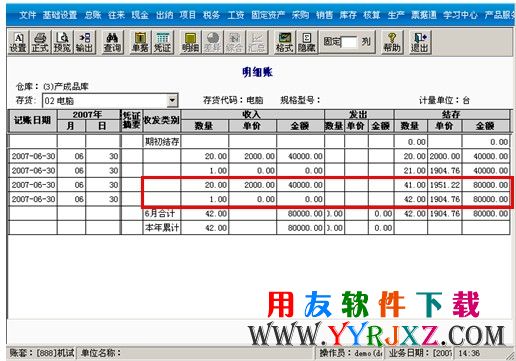The height and width of the screenshot is (361, 516).
Task: Click the 输出 export toolbar icon
Action: 85,42
